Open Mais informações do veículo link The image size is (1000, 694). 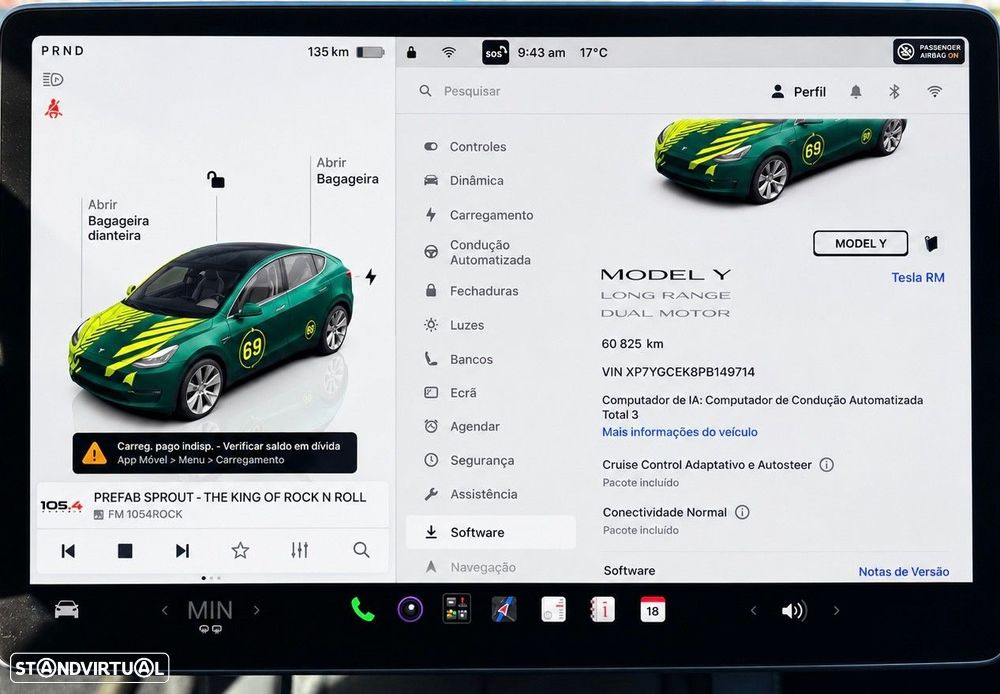680,432
